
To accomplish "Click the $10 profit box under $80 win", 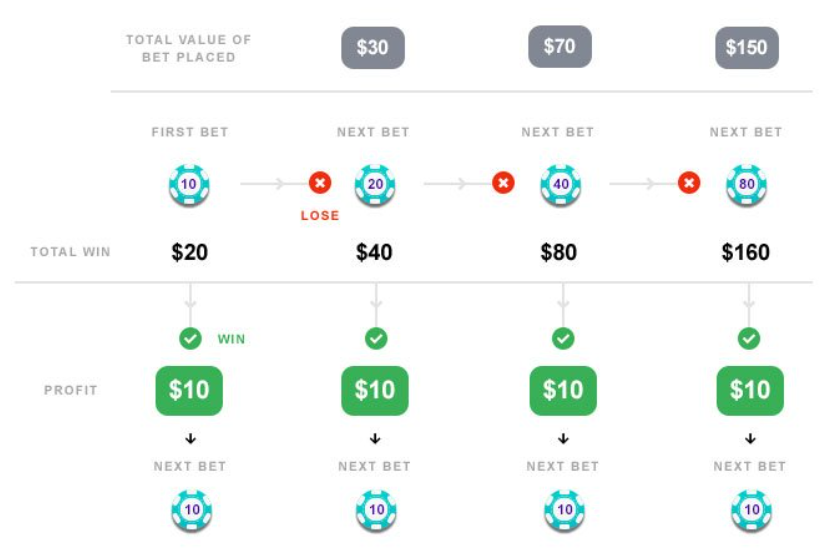I will click(563, 391).
